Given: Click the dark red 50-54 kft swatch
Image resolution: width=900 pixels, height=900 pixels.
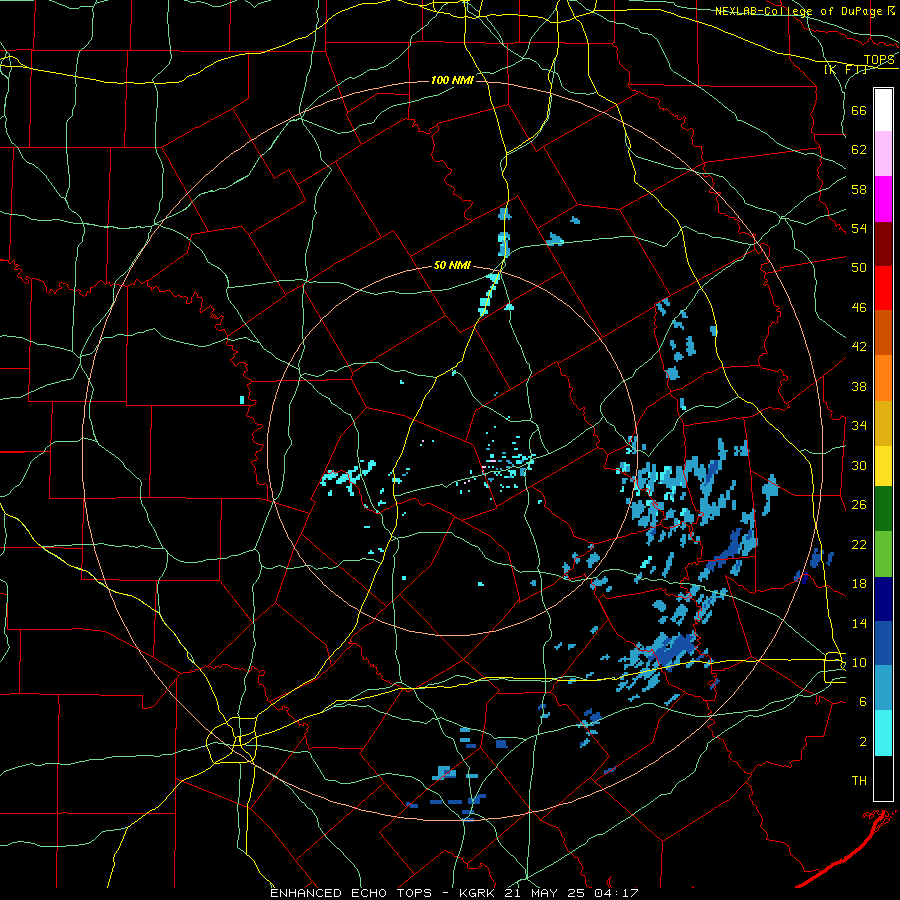Looking at the screenshot, I should point(883,244).
